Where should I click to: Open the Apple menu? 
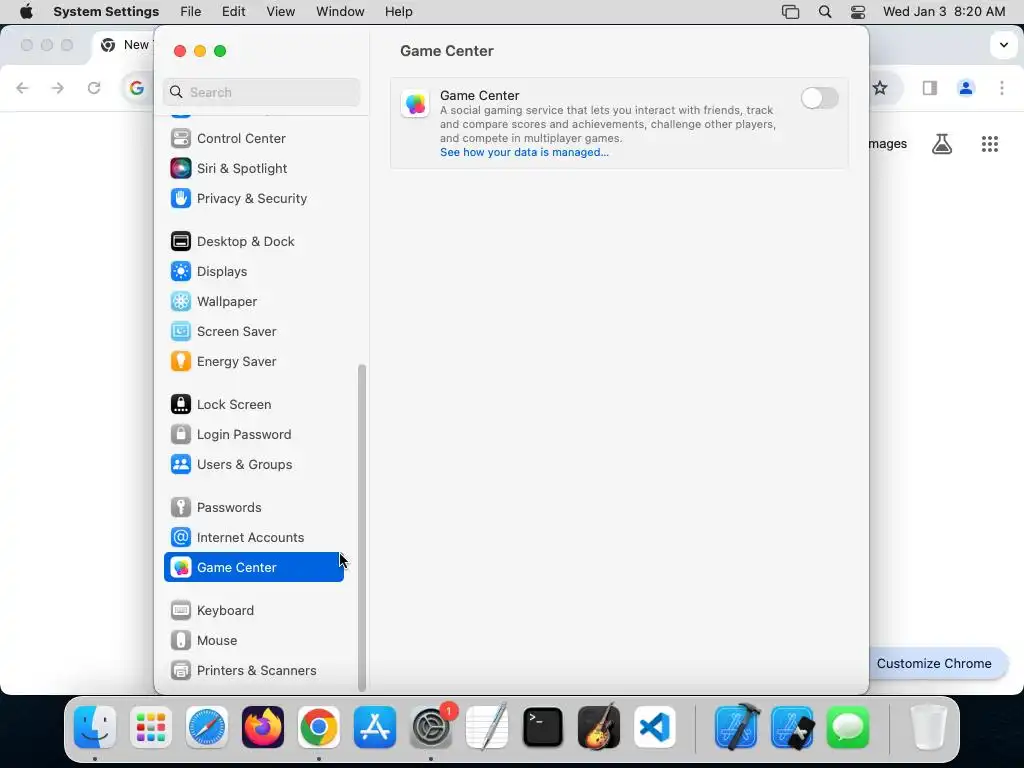(26, 12)
